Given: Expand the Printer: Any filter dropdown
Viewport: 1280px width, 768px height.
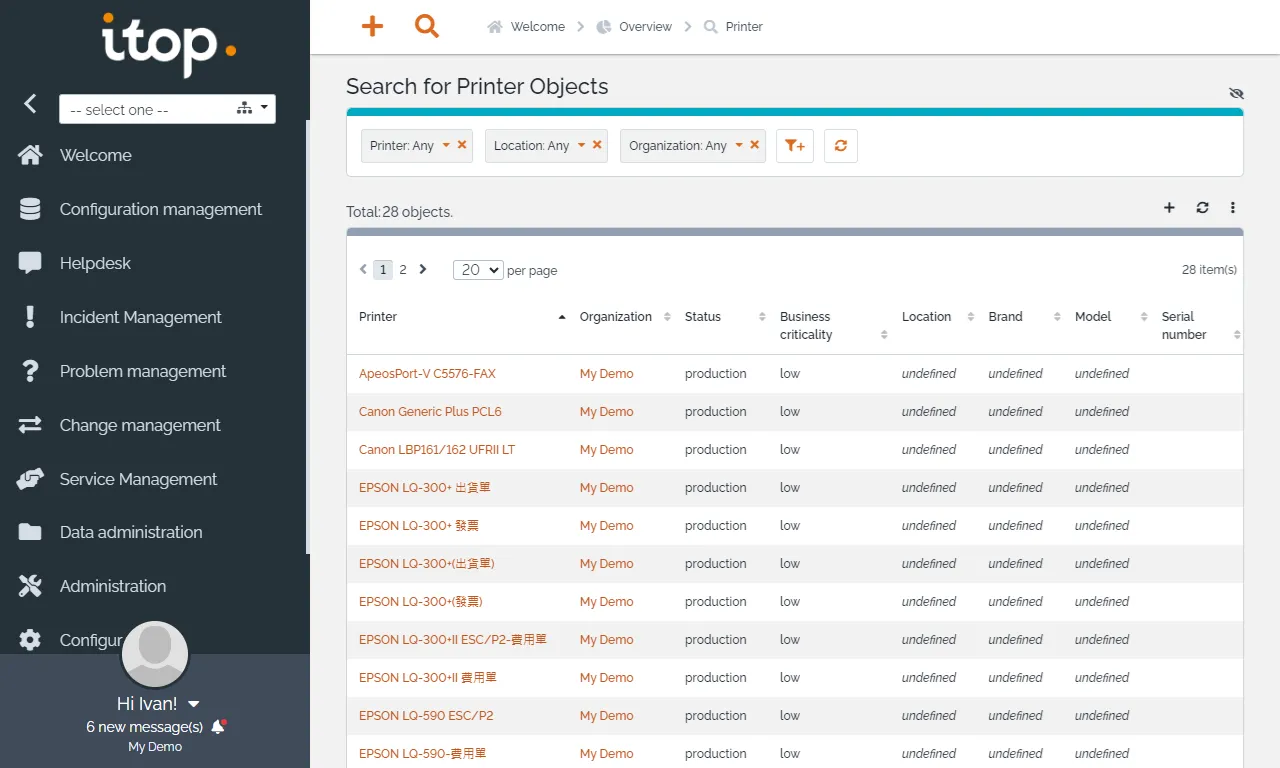Looking at the screenshot, I should (x=446, y=145).
